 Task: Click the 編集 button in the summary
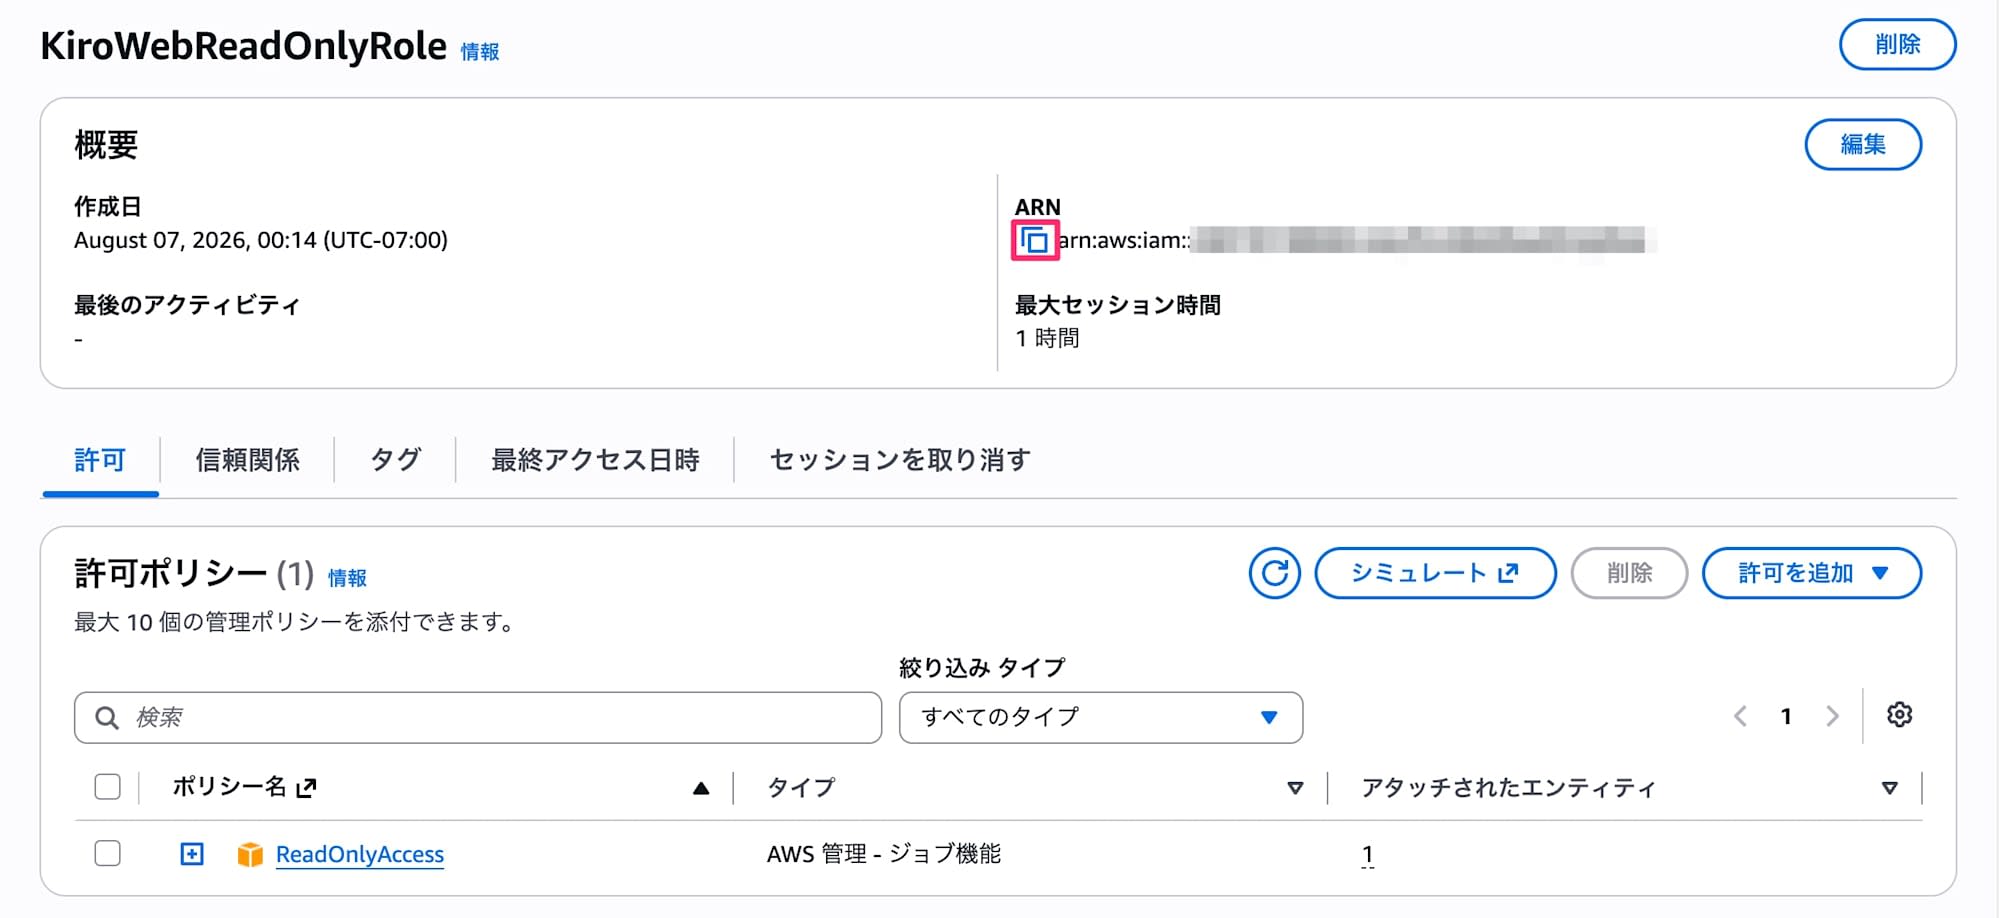(x=1863, y=144)
